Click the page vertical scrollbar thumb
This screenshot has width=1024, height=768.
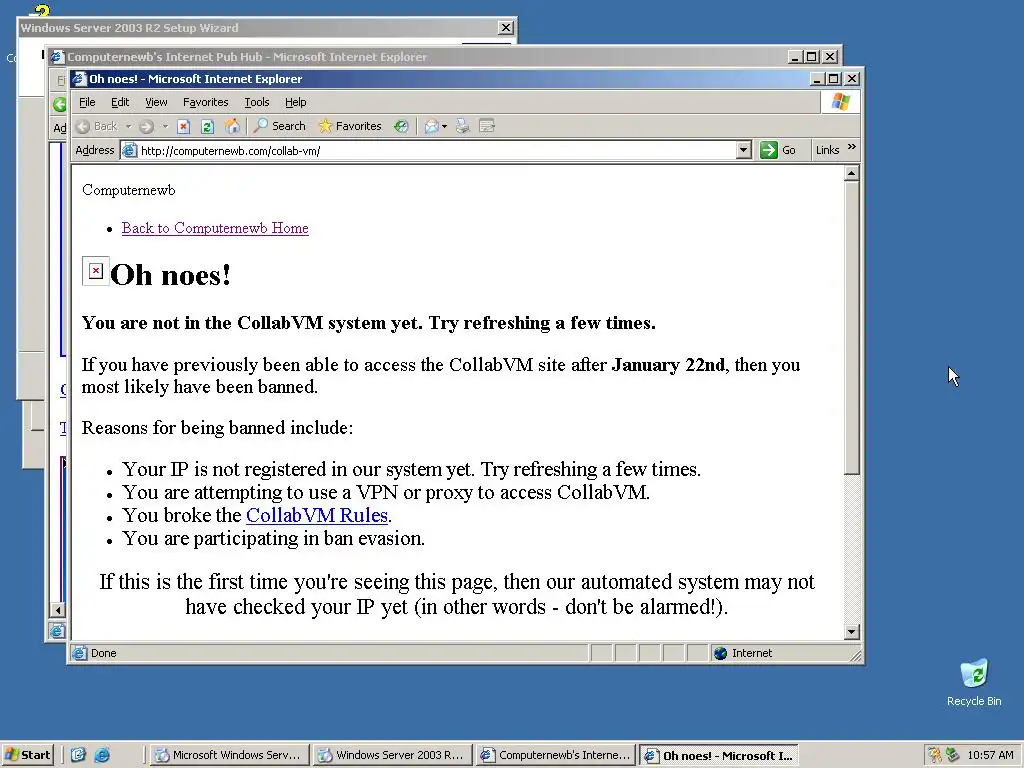[851, 328]
